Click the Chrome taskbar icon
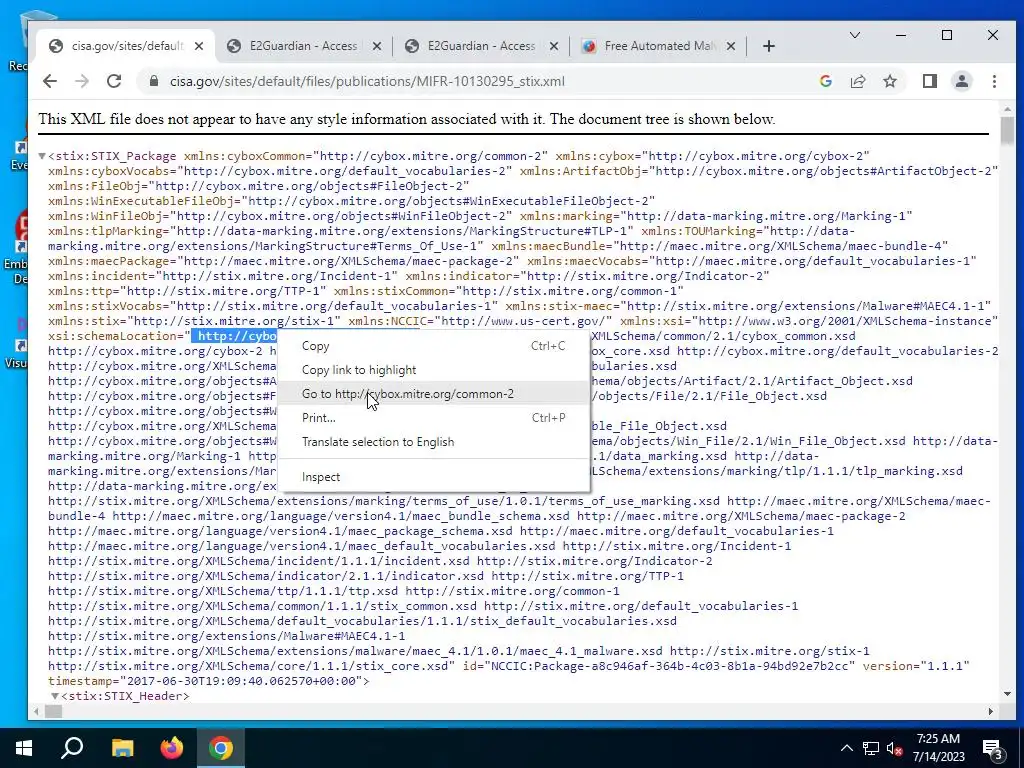Screen dimensions: 1024x768 (221, 748)
